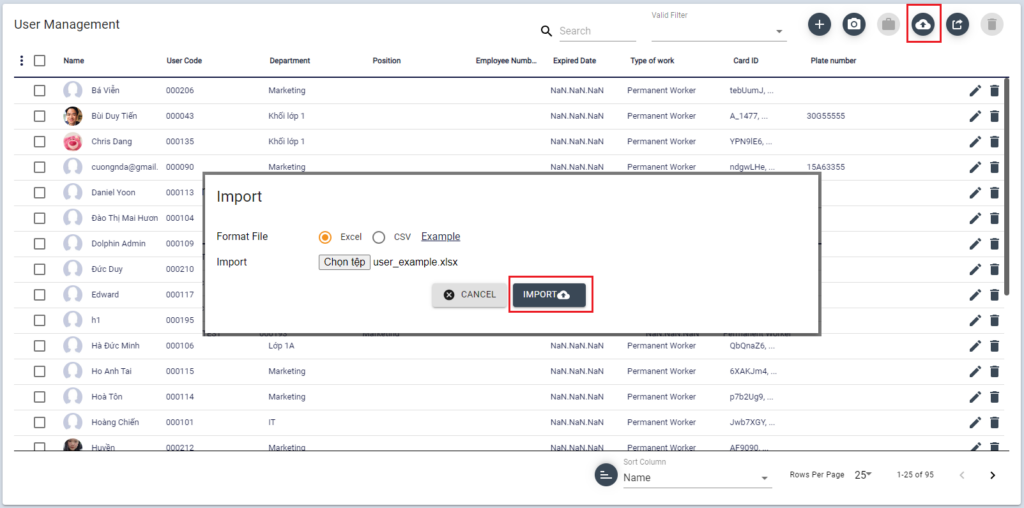Click the export share icon
1024x508 pixels.
pos(957,25)
